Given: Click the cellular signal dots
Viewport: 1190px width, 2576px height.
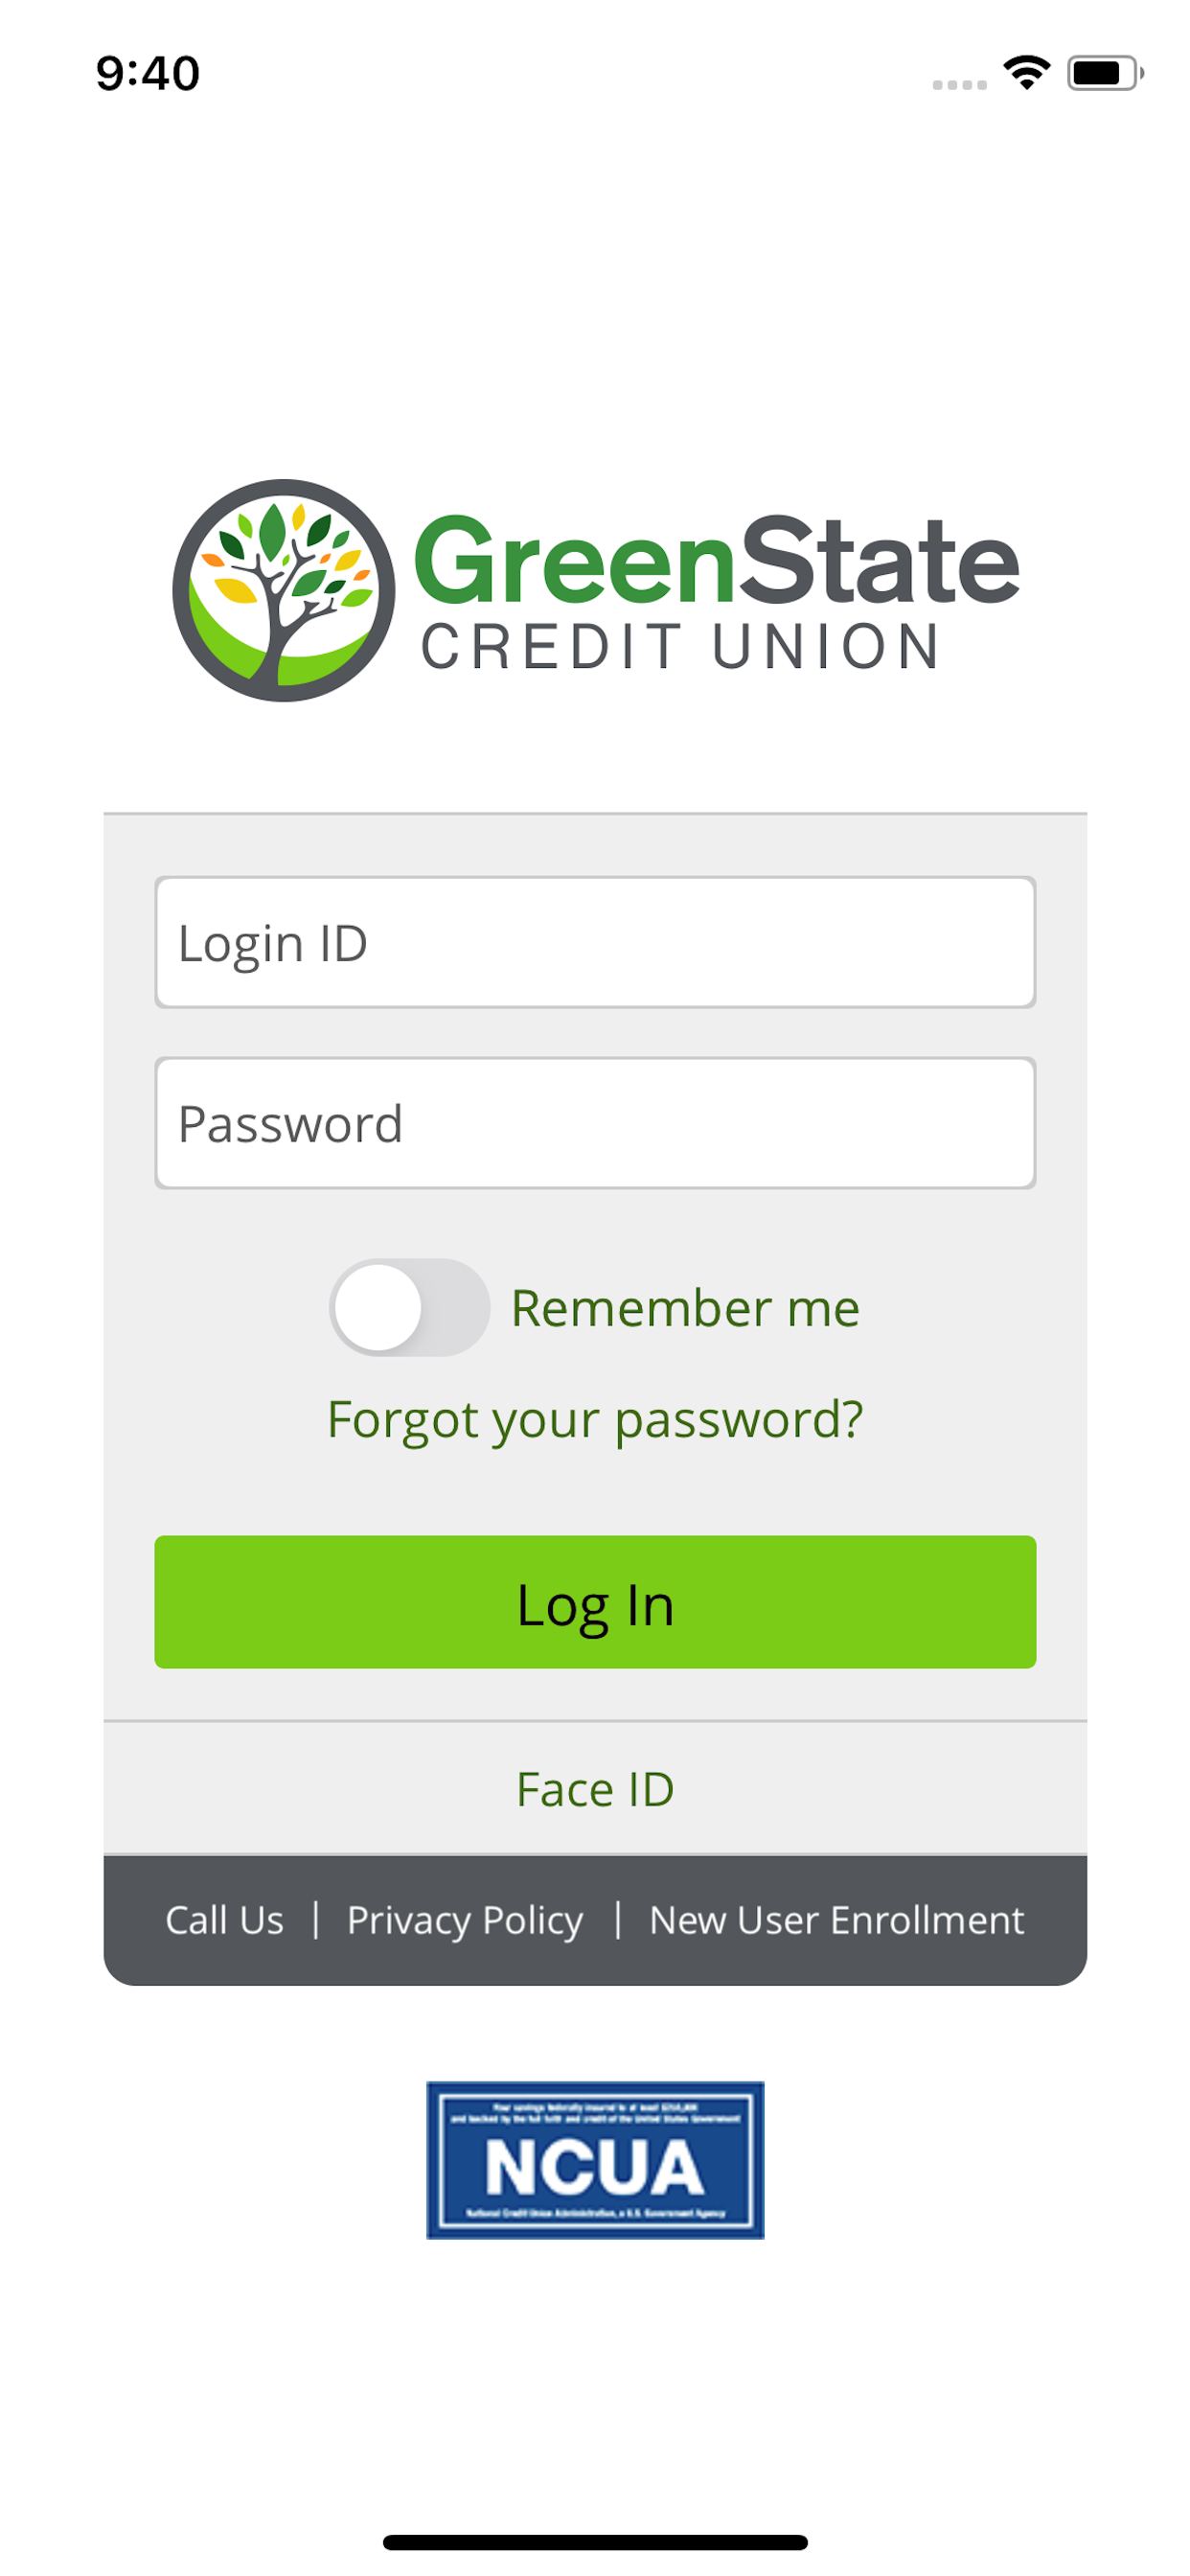Looking at the screenshot, I should 957,82.
